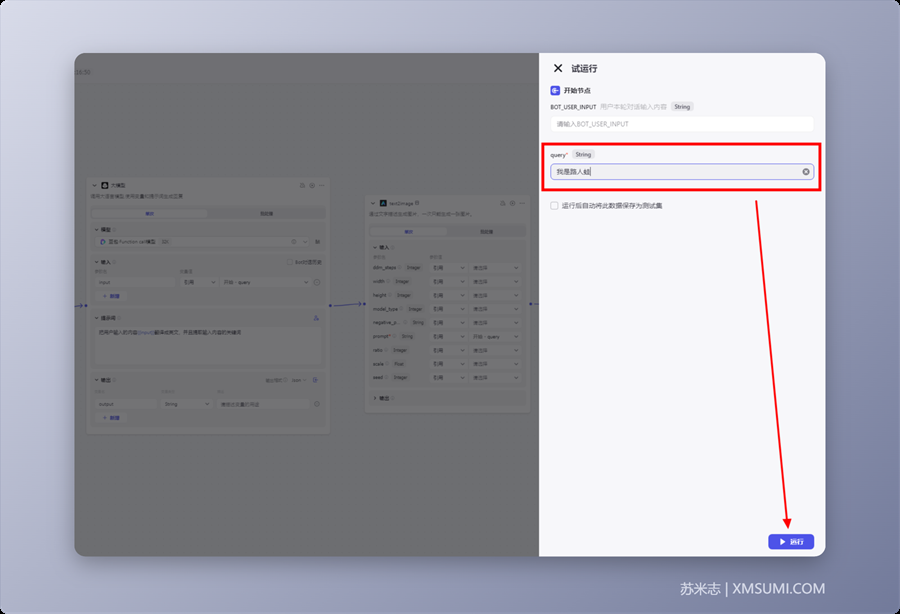Screen dimensions: 900x614
Task: Click the run icon in text2image header
Action: (x=513, y=203)
